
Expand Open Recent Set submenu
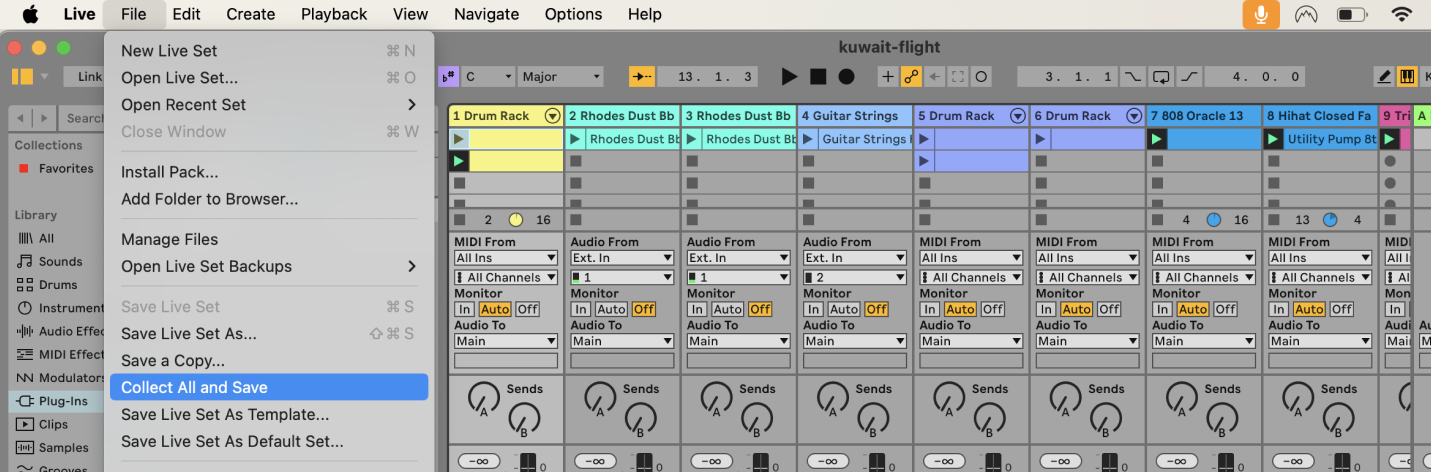tap(268, 104)
